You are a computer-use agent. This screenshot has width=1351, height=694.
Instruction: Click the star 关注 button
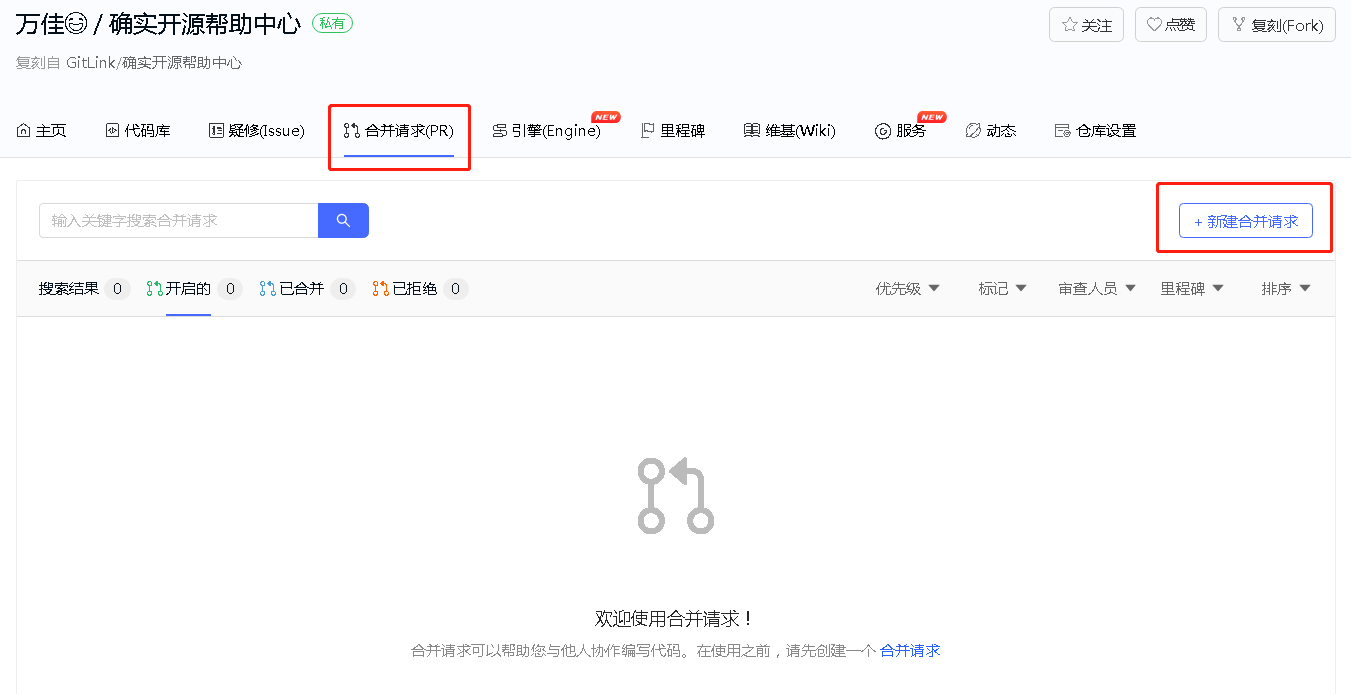pos(1086,25)
